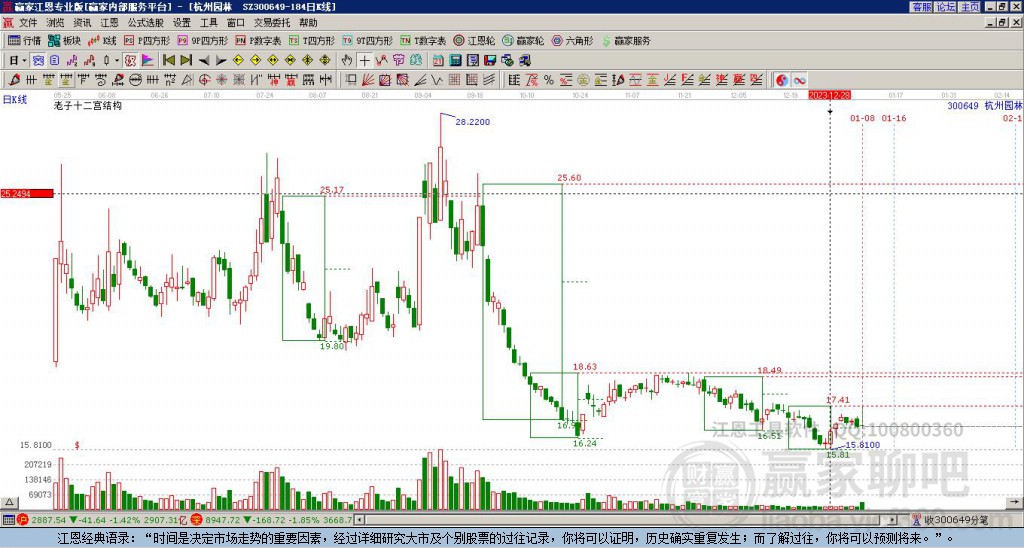The width and height of the screenshot is (1024, 548).
Task: Click the 老子十二宫结构 label
Action: (88, 105)
